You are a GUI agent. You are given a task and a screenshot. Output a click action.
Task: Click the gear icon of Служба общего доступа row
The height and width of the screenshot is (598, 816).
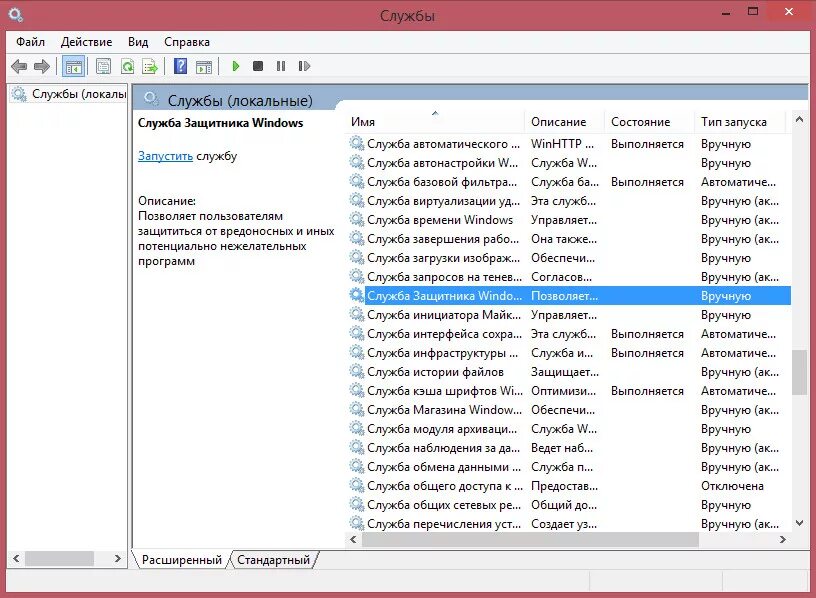coord(356,485)
